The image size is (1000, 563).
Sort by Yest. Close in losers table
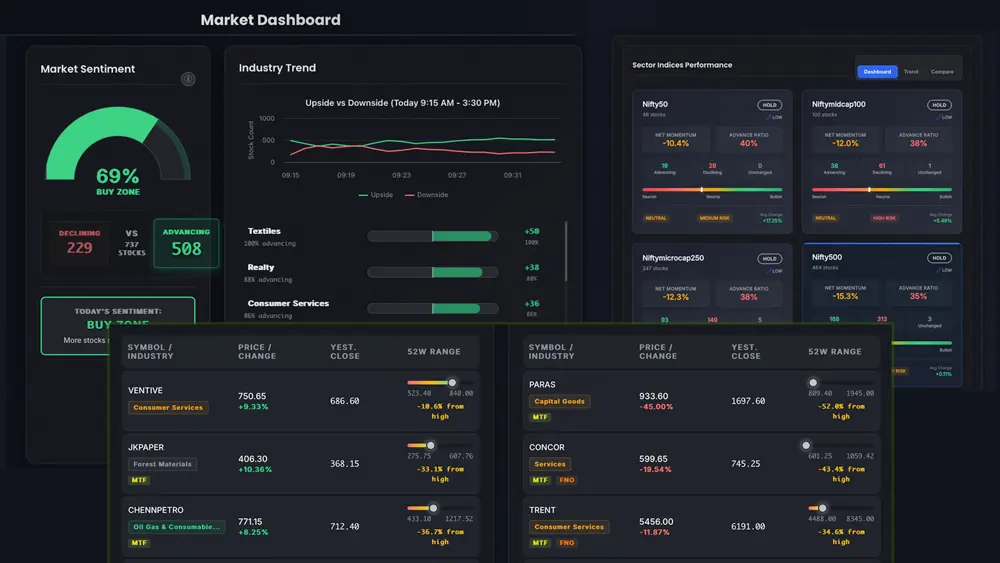(746, 351)
